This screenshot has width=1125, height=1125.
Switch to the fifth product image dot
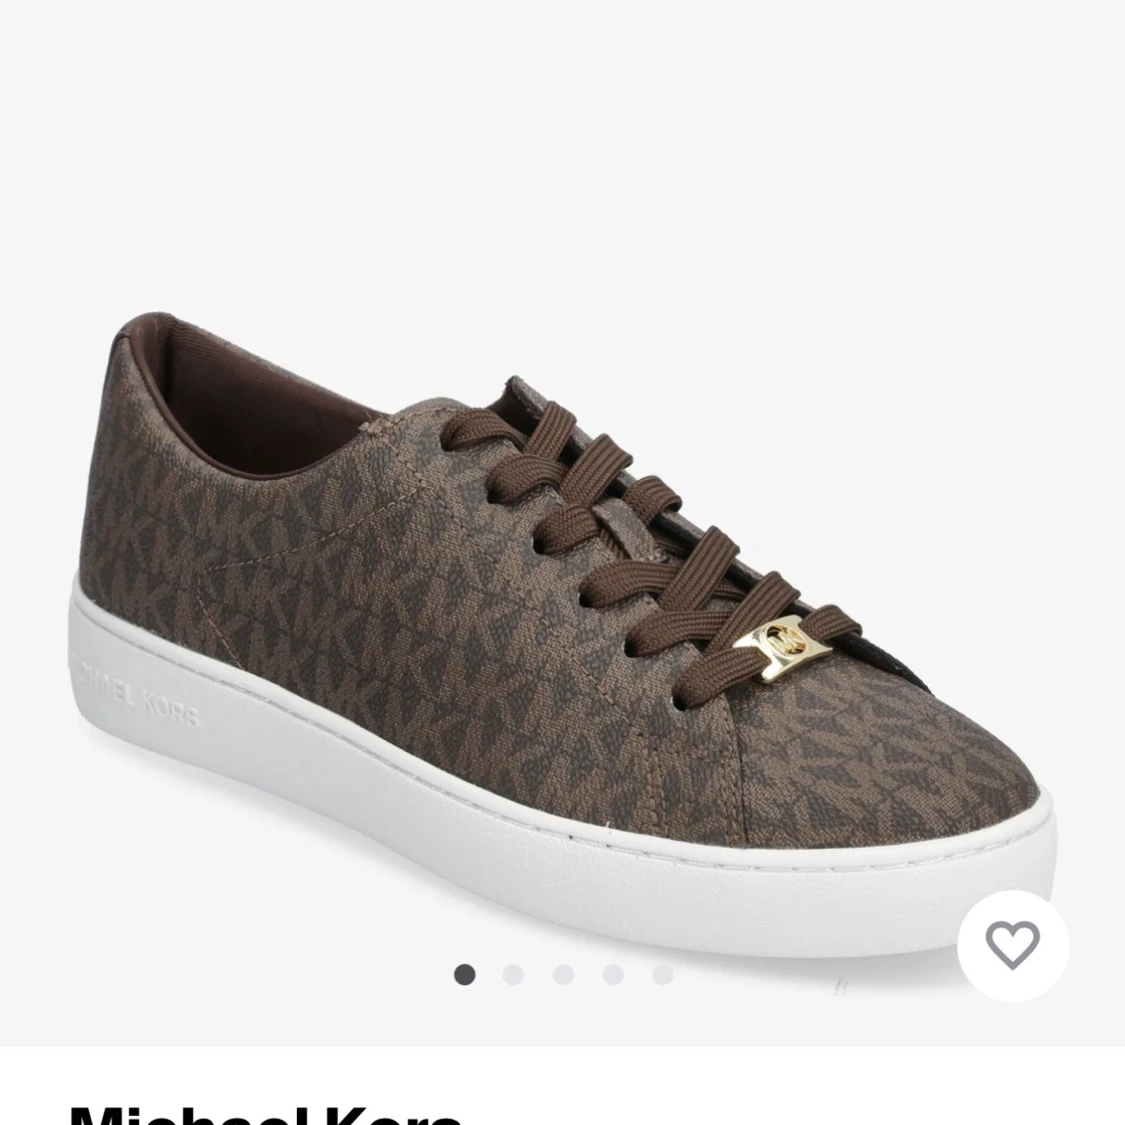point(662,974)
